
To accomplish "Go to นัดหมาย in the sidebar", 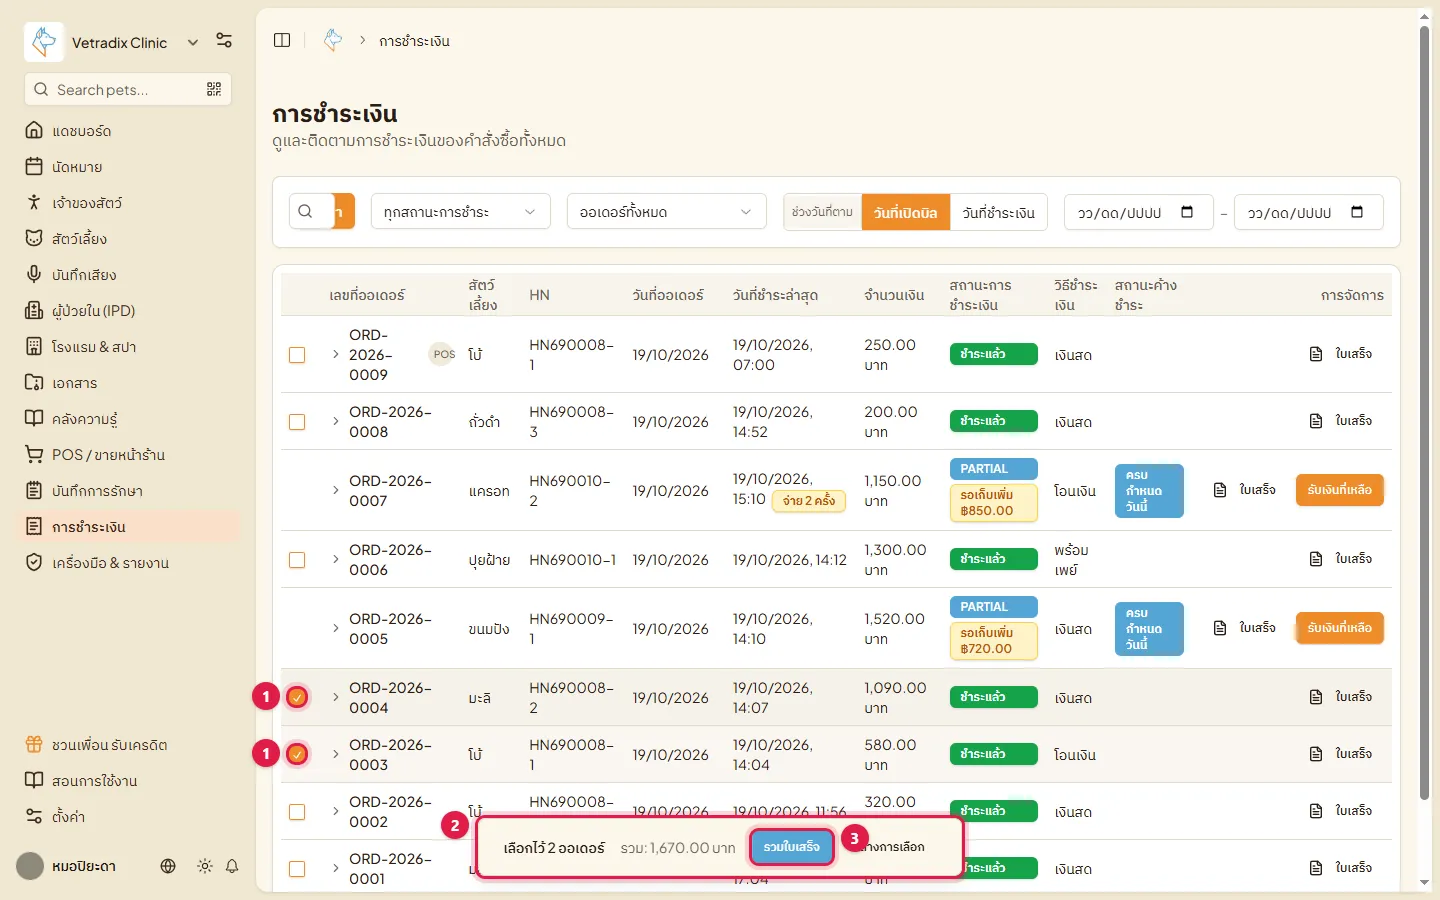I will tap(128, 166).
